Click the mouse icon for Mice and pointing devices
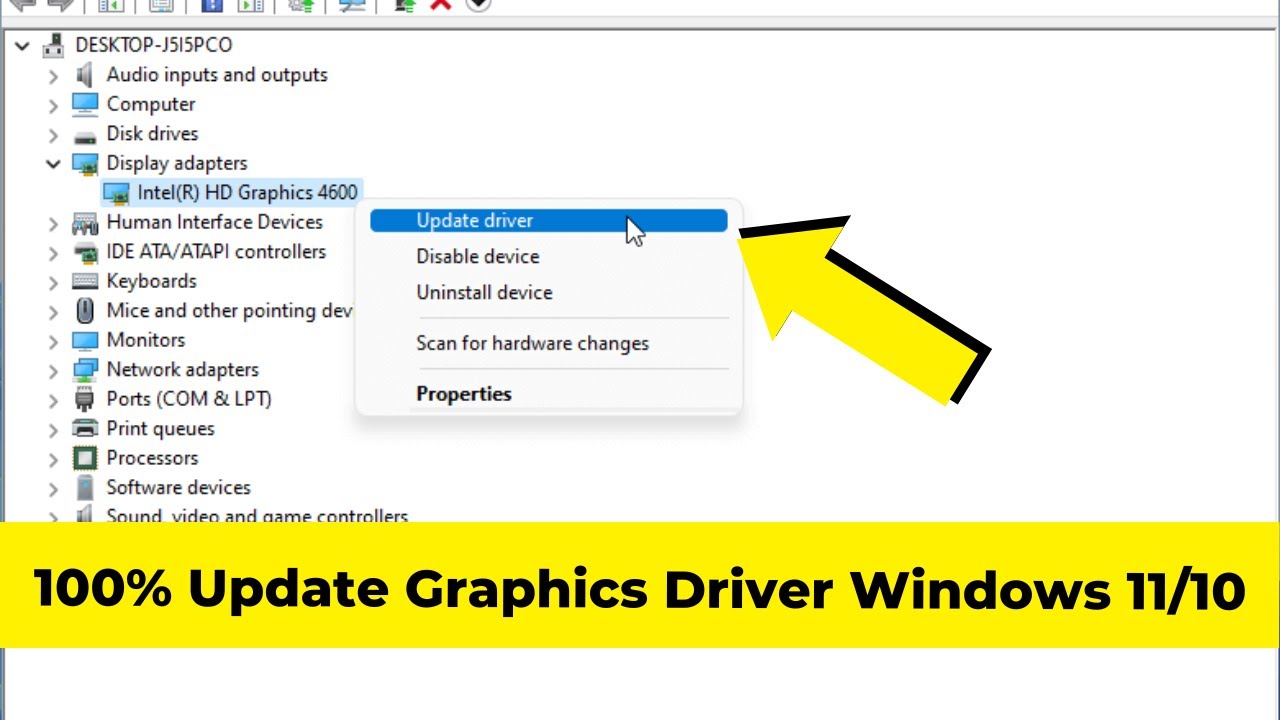1280x720 pixels. point(85,311)
